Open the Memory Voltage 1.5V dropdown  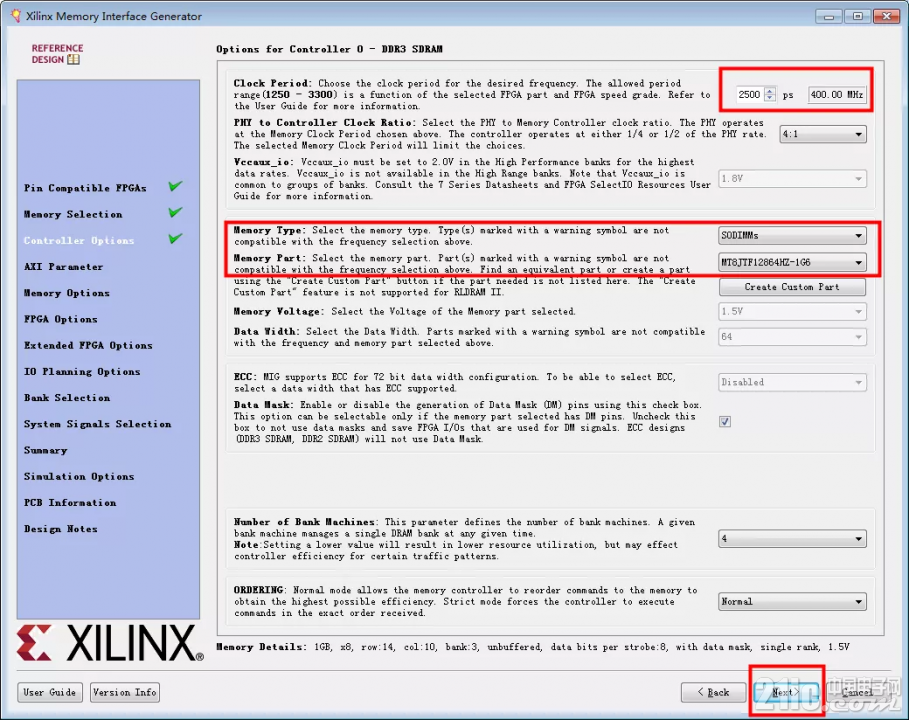[792, 311]
